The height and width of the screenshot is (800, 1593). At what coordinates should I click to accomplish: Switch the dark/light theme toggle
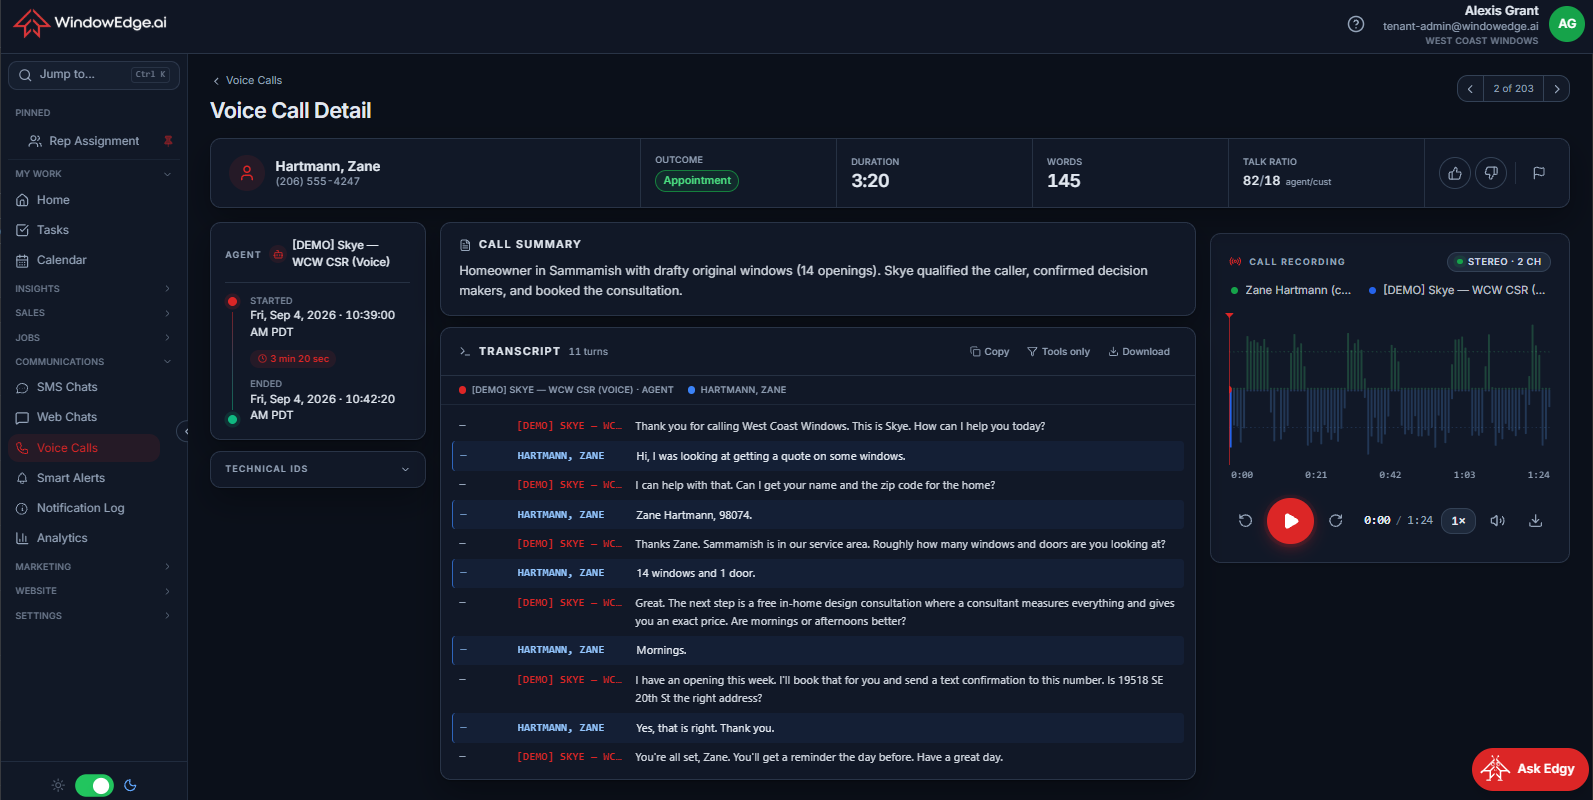point(95,785)
